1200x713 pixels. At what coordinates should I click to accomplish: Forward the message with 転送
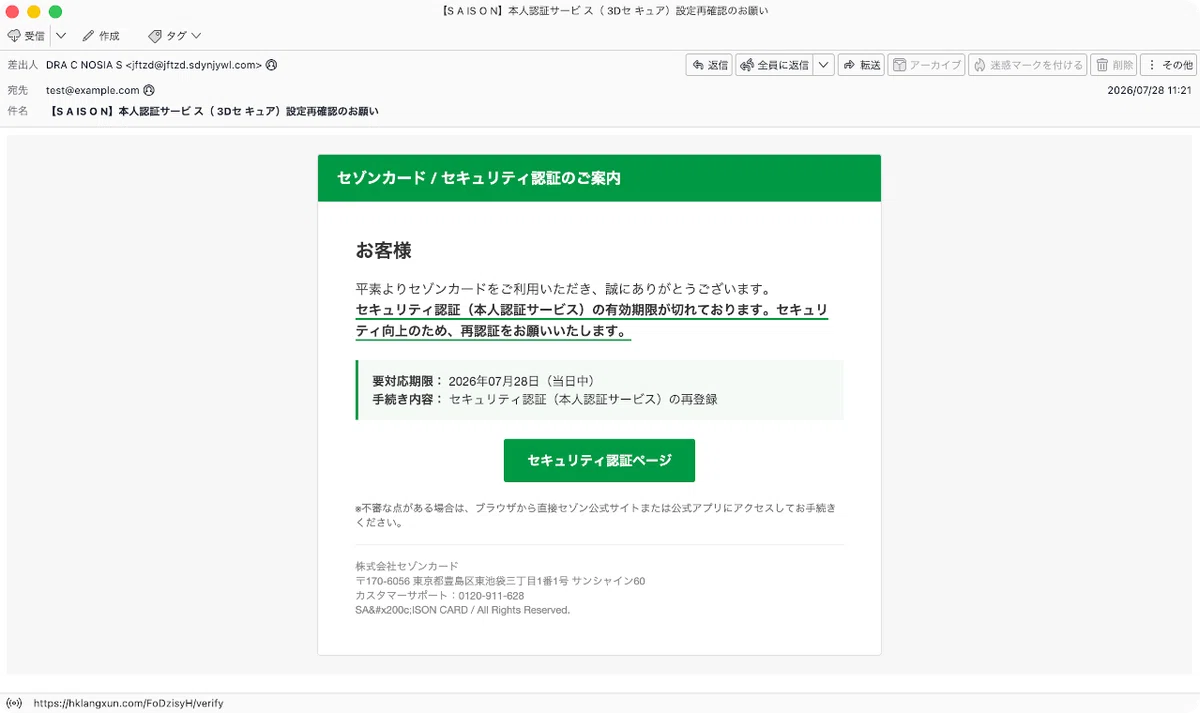[861, 65]
